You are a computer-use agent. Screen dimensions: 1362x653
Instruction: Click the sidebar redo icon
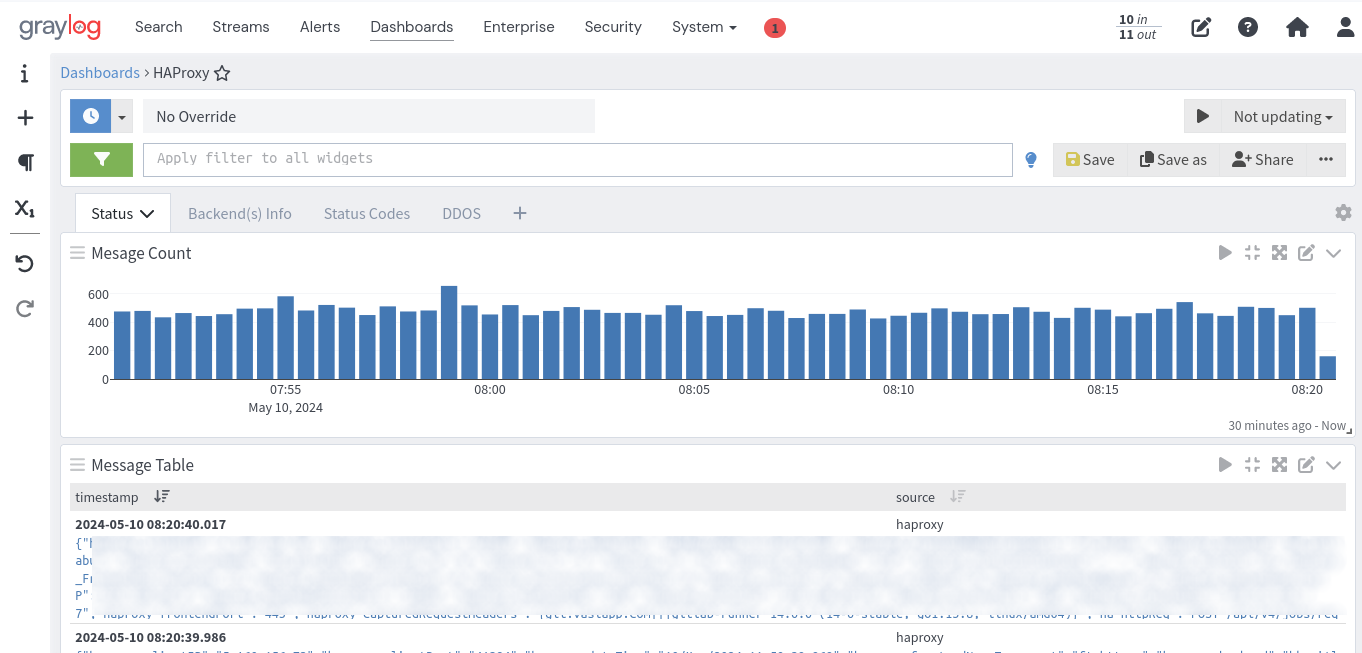(x=25, y=308)
